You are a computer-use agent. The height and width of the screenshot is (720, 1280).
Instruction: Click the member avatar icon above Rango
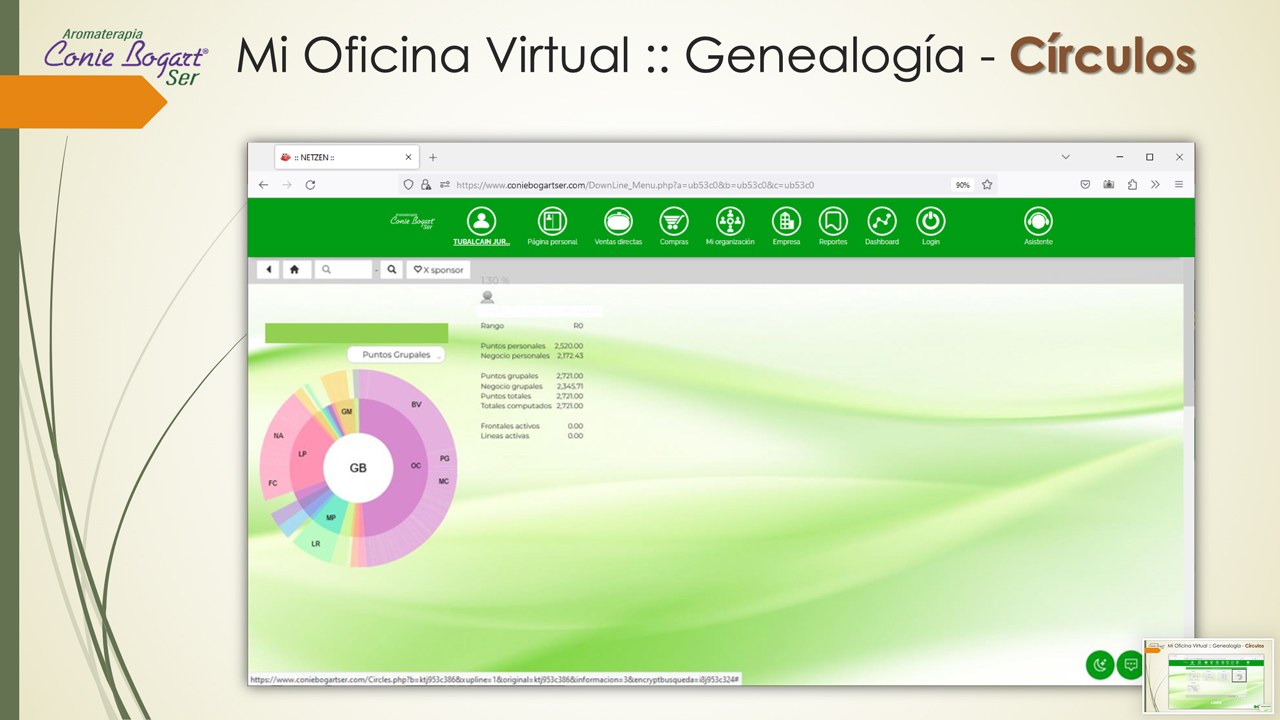[x=488, y=297]
